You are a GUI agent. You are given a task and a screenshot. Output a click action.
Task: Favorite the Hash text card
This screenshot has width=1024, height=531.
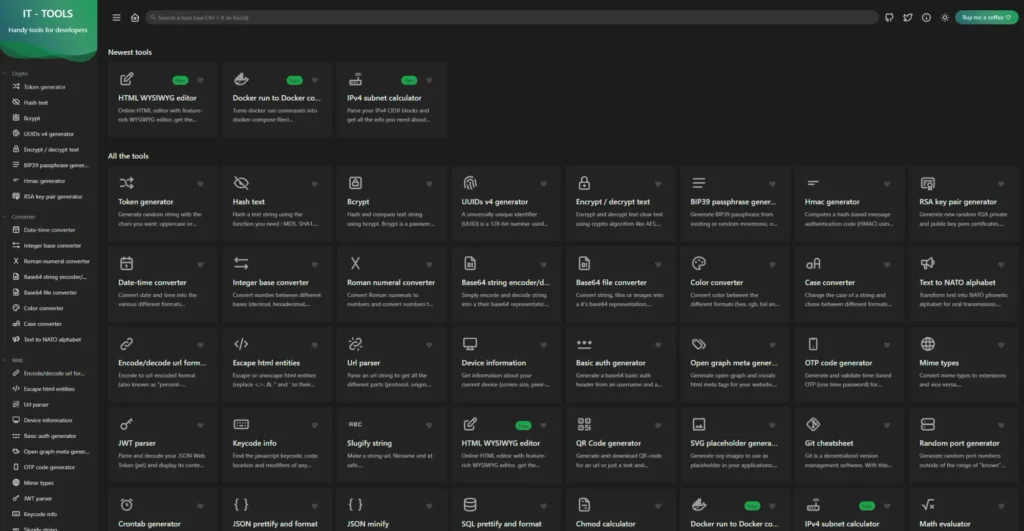315,184
